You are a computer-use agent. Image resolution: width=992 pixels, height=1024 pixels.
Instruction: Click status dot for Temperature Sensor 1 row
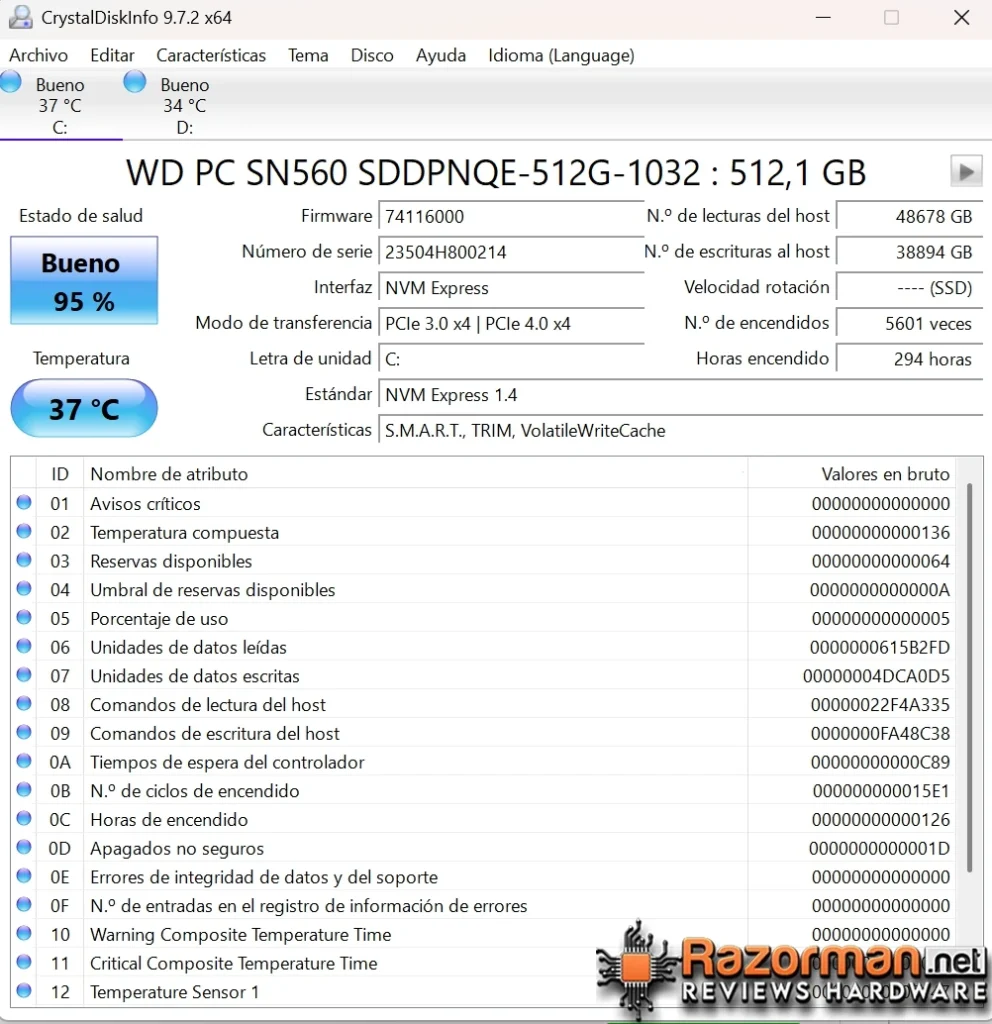pyautogui.click(x=24, y=991)
